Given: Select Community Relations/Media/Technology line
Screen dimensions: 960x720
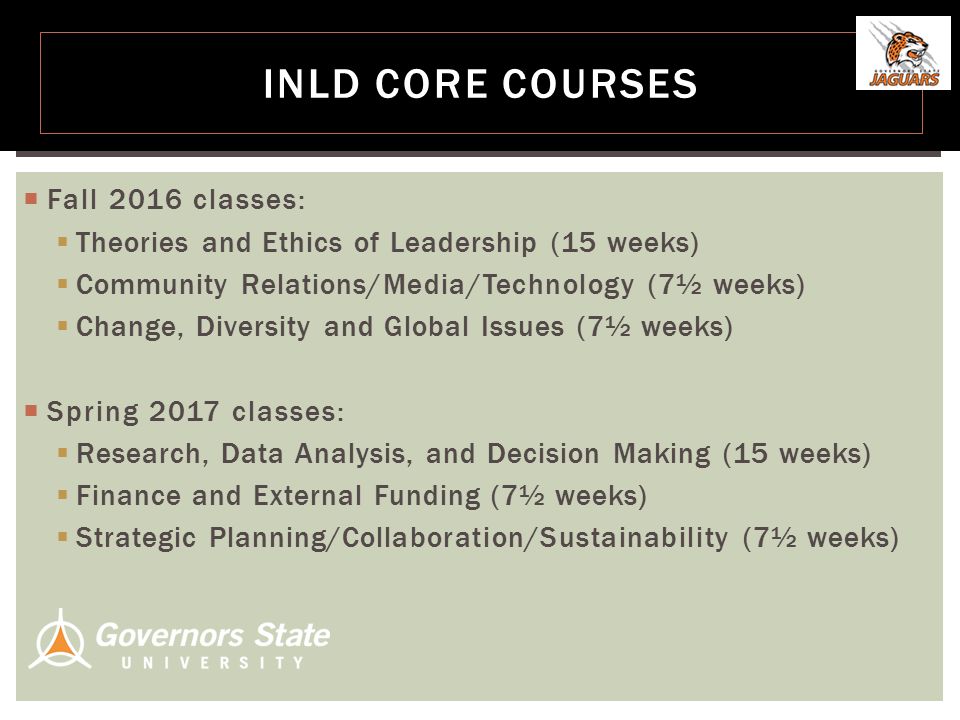Looking at the screenshot, I should coord(440,285).
